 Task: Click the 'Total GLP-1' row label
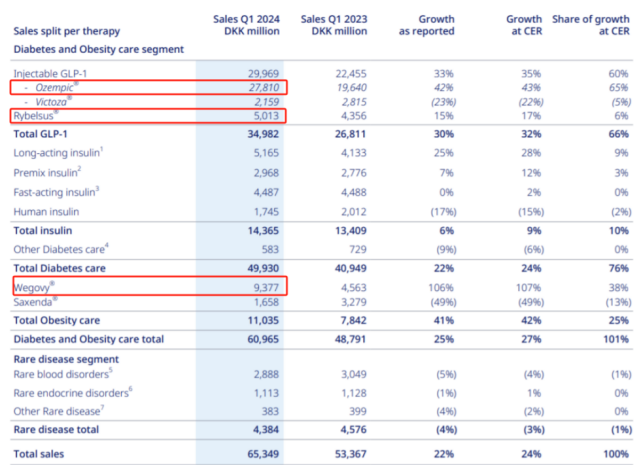click(x=40, y=134)
